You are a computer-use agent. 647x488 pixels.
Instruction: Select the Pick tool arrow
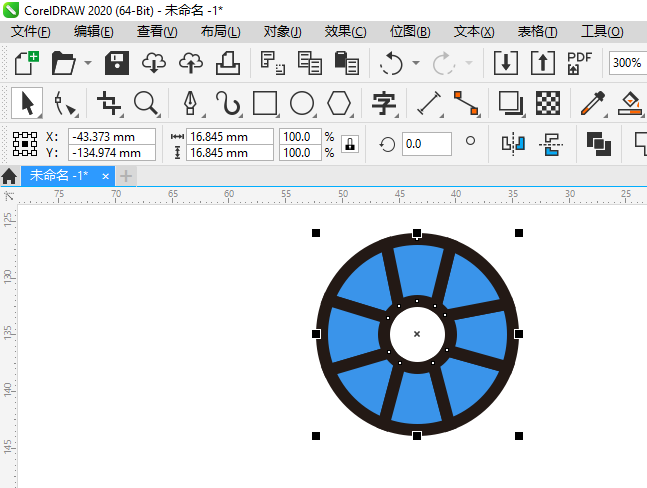pos(27,103)
